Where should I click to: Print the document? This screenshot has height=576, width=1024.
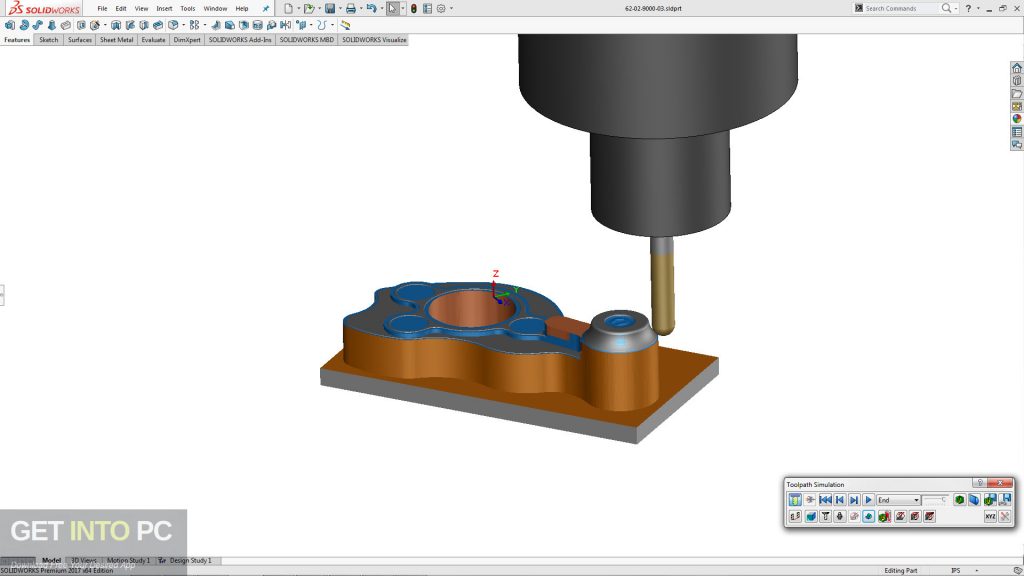351,8
